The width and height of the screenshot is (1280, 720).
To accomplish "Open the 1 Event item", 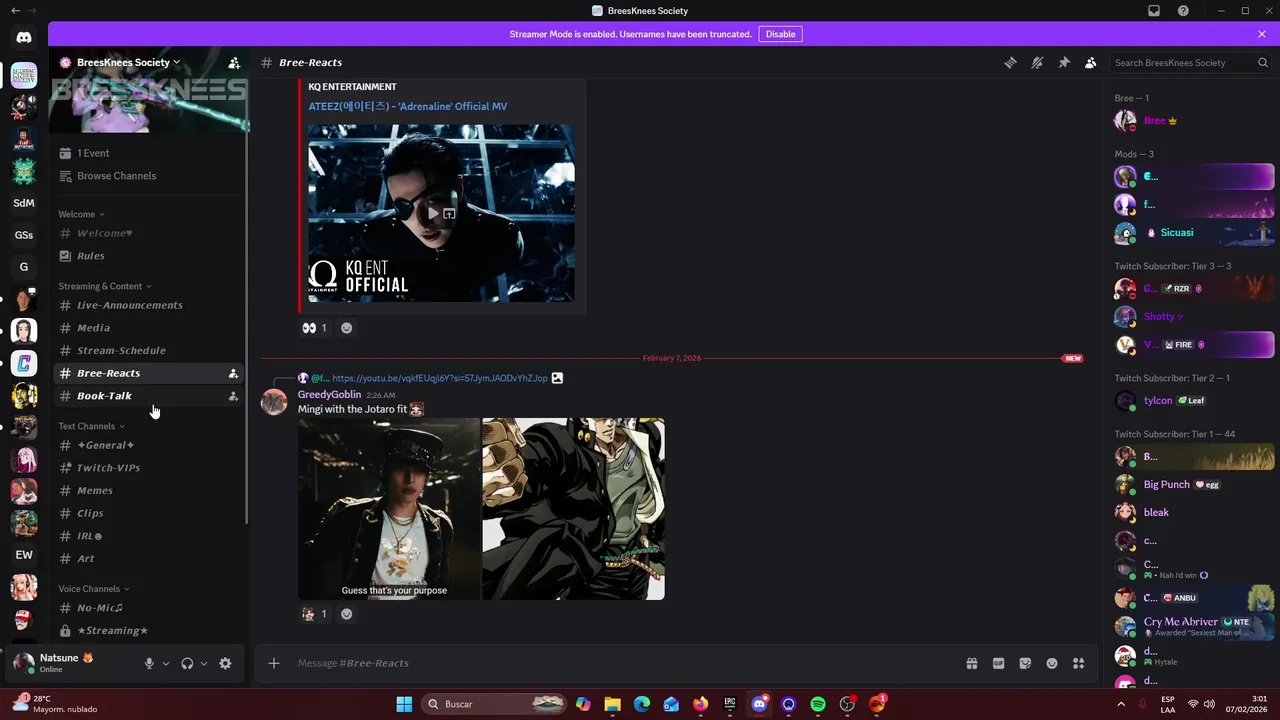I will (148, 153).
